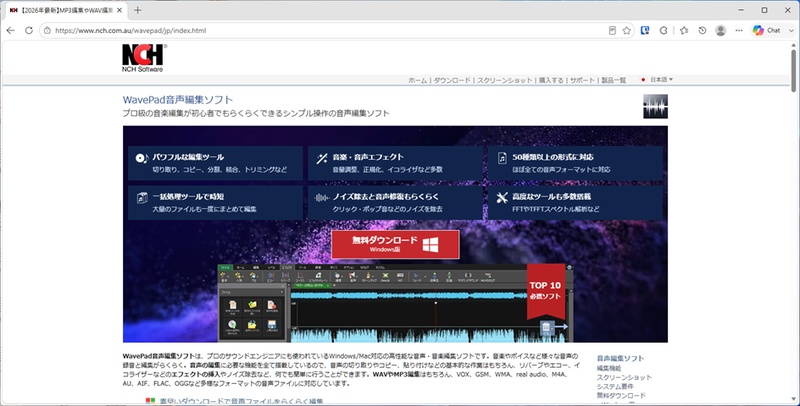Click the page vertical scrollbar thumb
800x406 pixels.
coord(794,70)
